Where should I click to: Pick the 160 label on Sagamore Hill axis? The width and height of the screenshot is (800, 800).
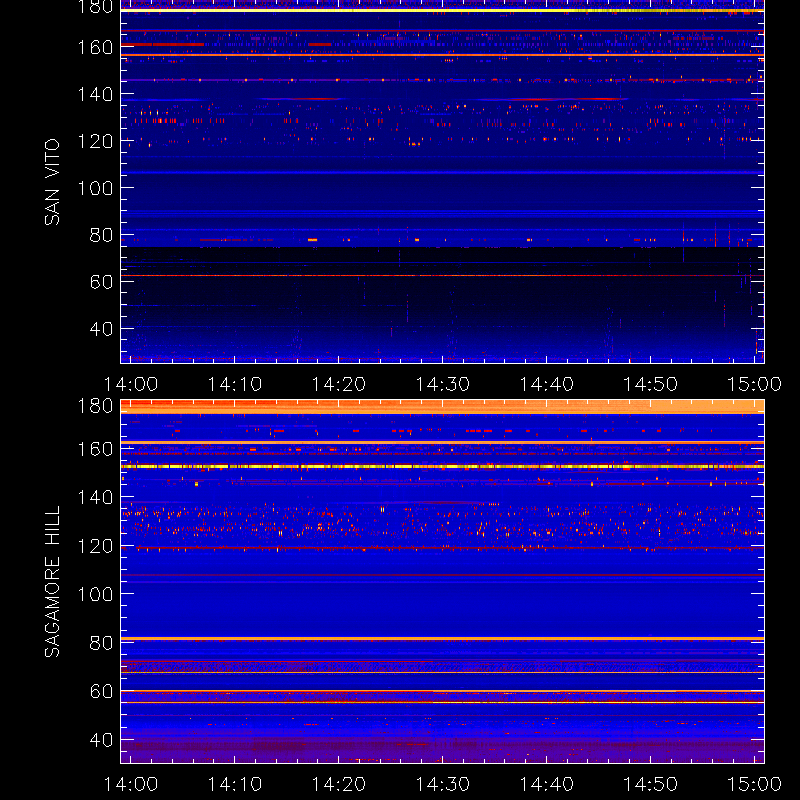pyautogui.click(x=95, y=449)
